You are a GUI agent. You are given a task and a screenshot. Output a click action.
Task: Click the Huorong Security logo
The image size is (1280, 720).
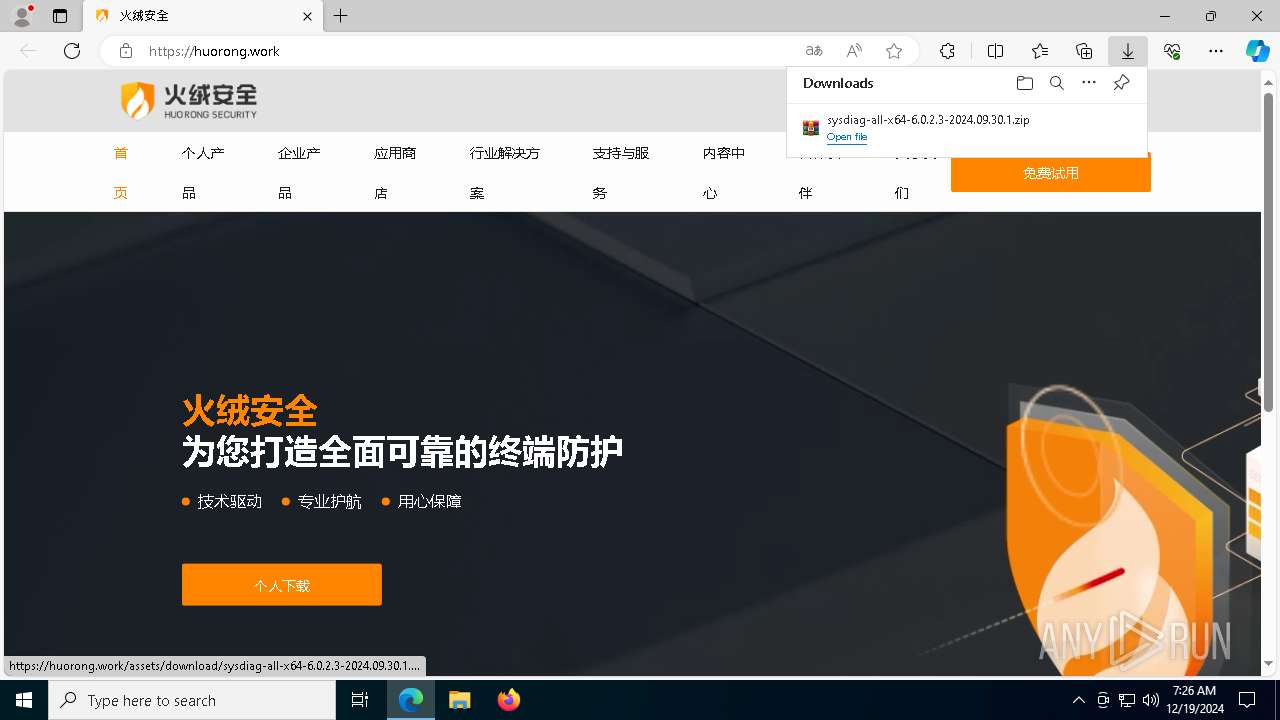[x=189, y=101]
